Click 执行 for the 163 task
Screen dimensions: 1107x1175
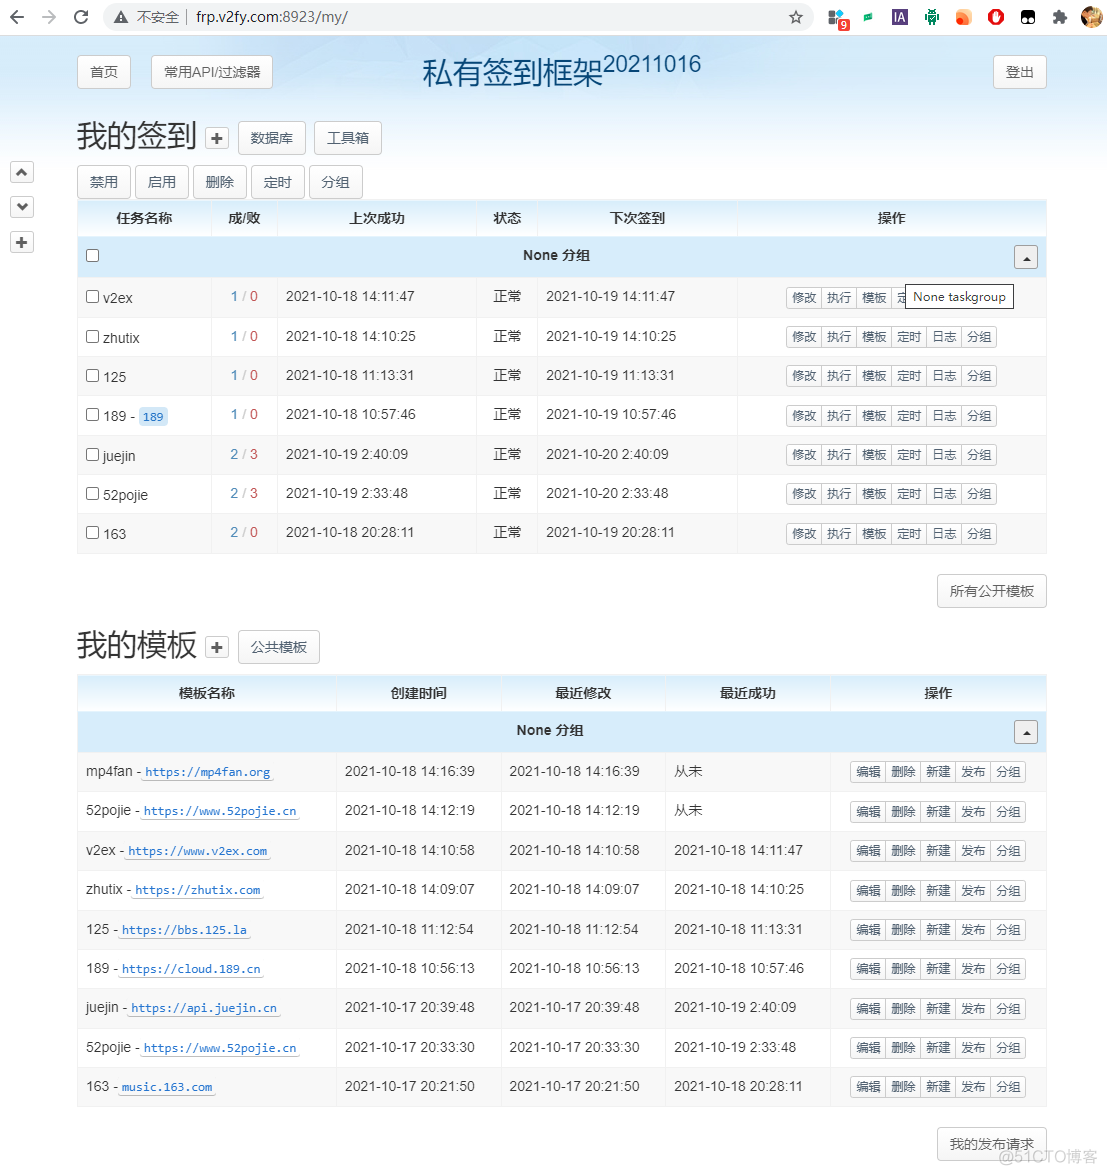click(839, 534)
